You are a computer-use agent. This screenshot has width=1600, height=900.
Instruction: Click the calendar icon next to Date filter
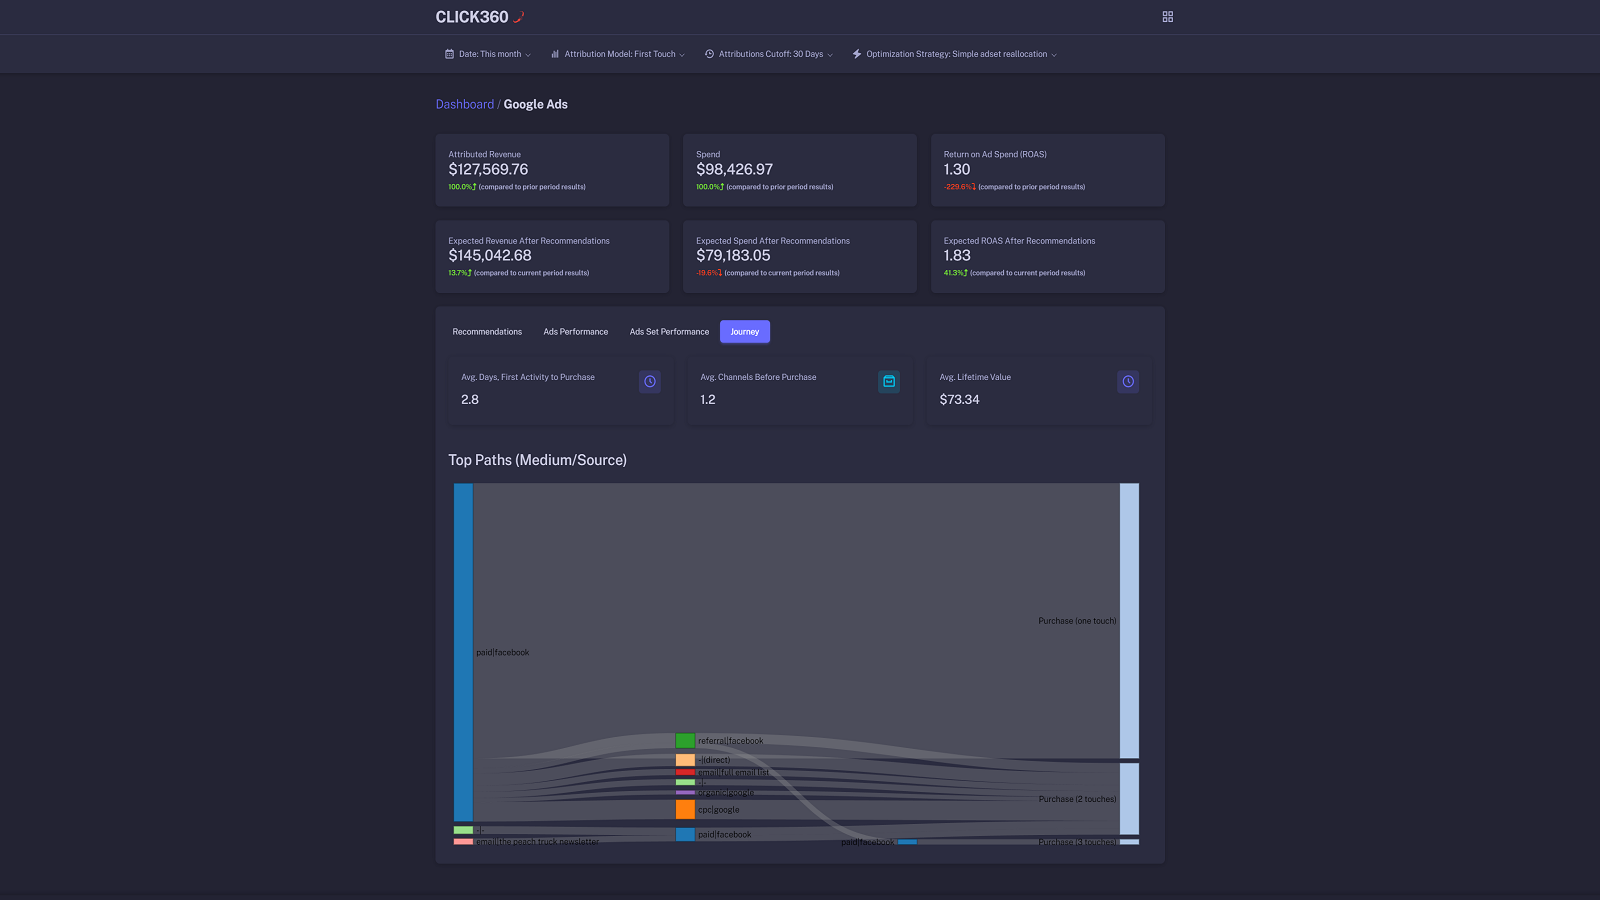[447, 54]
